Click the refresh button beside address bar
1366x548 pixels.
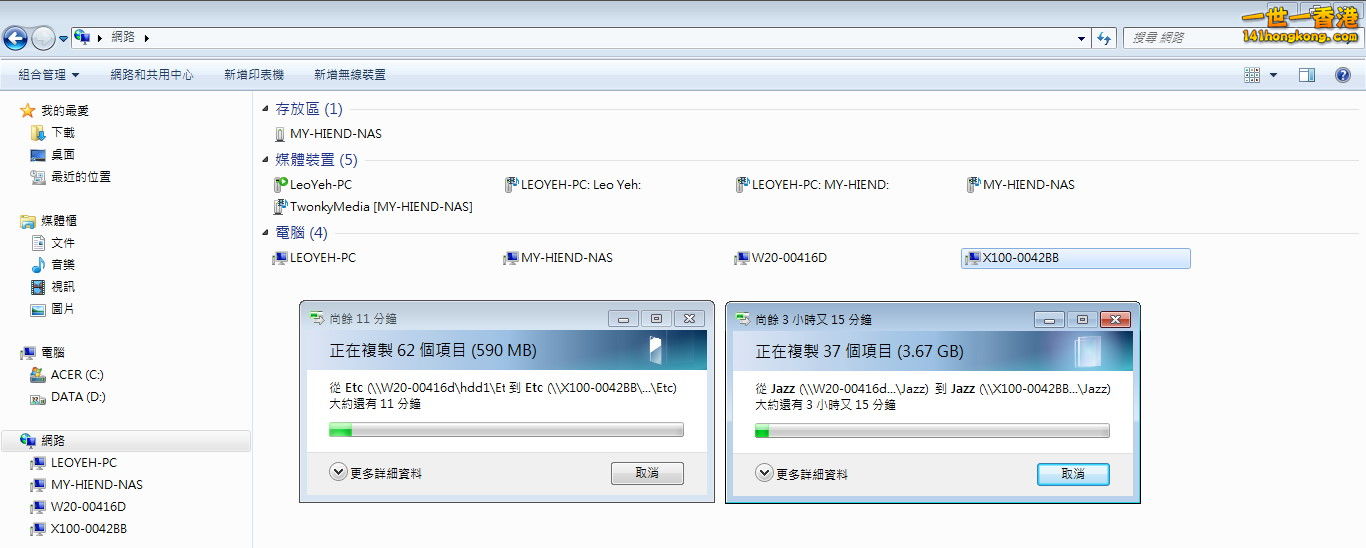(x=1104, y=38)
